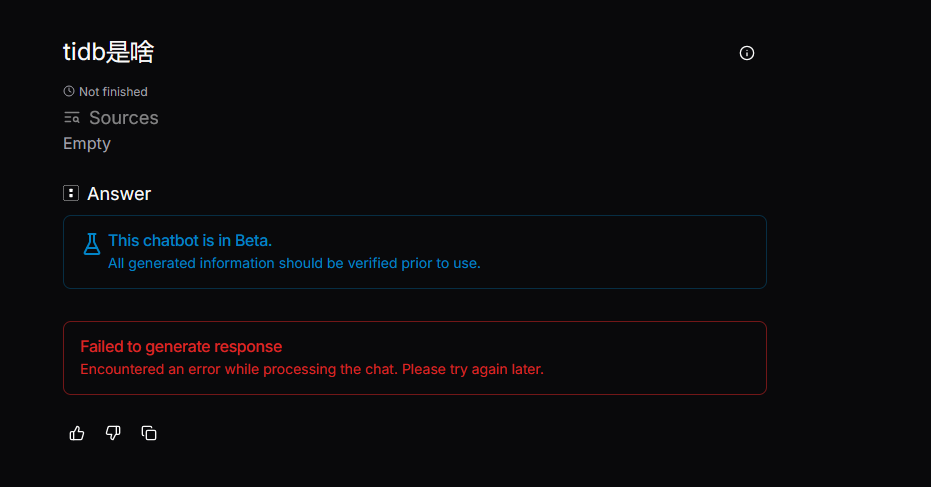Click the "Not finished" status text

[x=113, y=92]
